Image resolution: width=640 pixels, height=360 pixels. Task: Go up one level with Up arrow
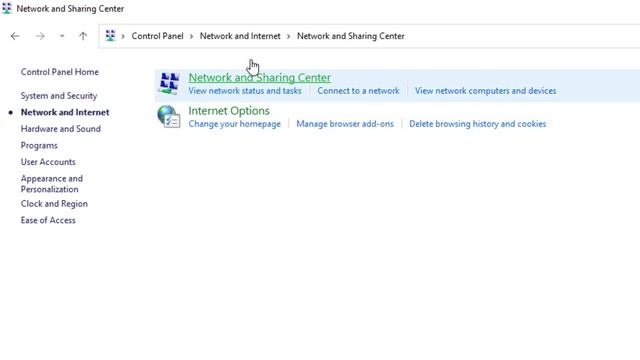[x=83, y=36]
